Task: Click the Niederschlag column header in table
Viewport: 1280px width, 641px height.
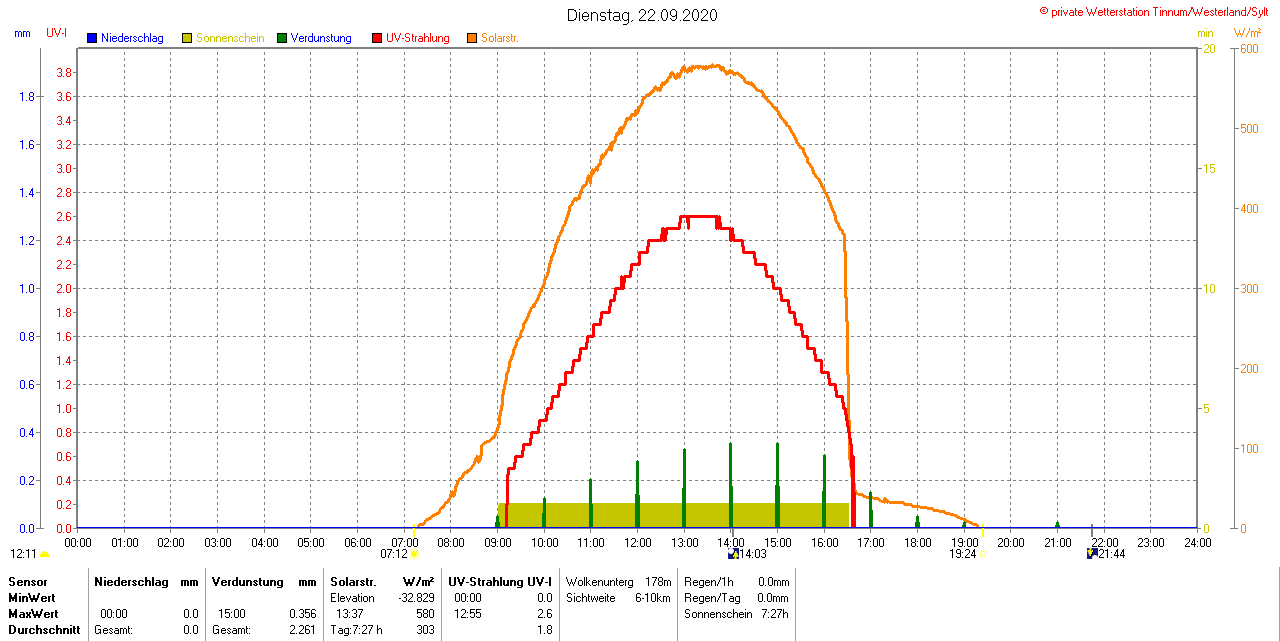Action: (130, 581)
